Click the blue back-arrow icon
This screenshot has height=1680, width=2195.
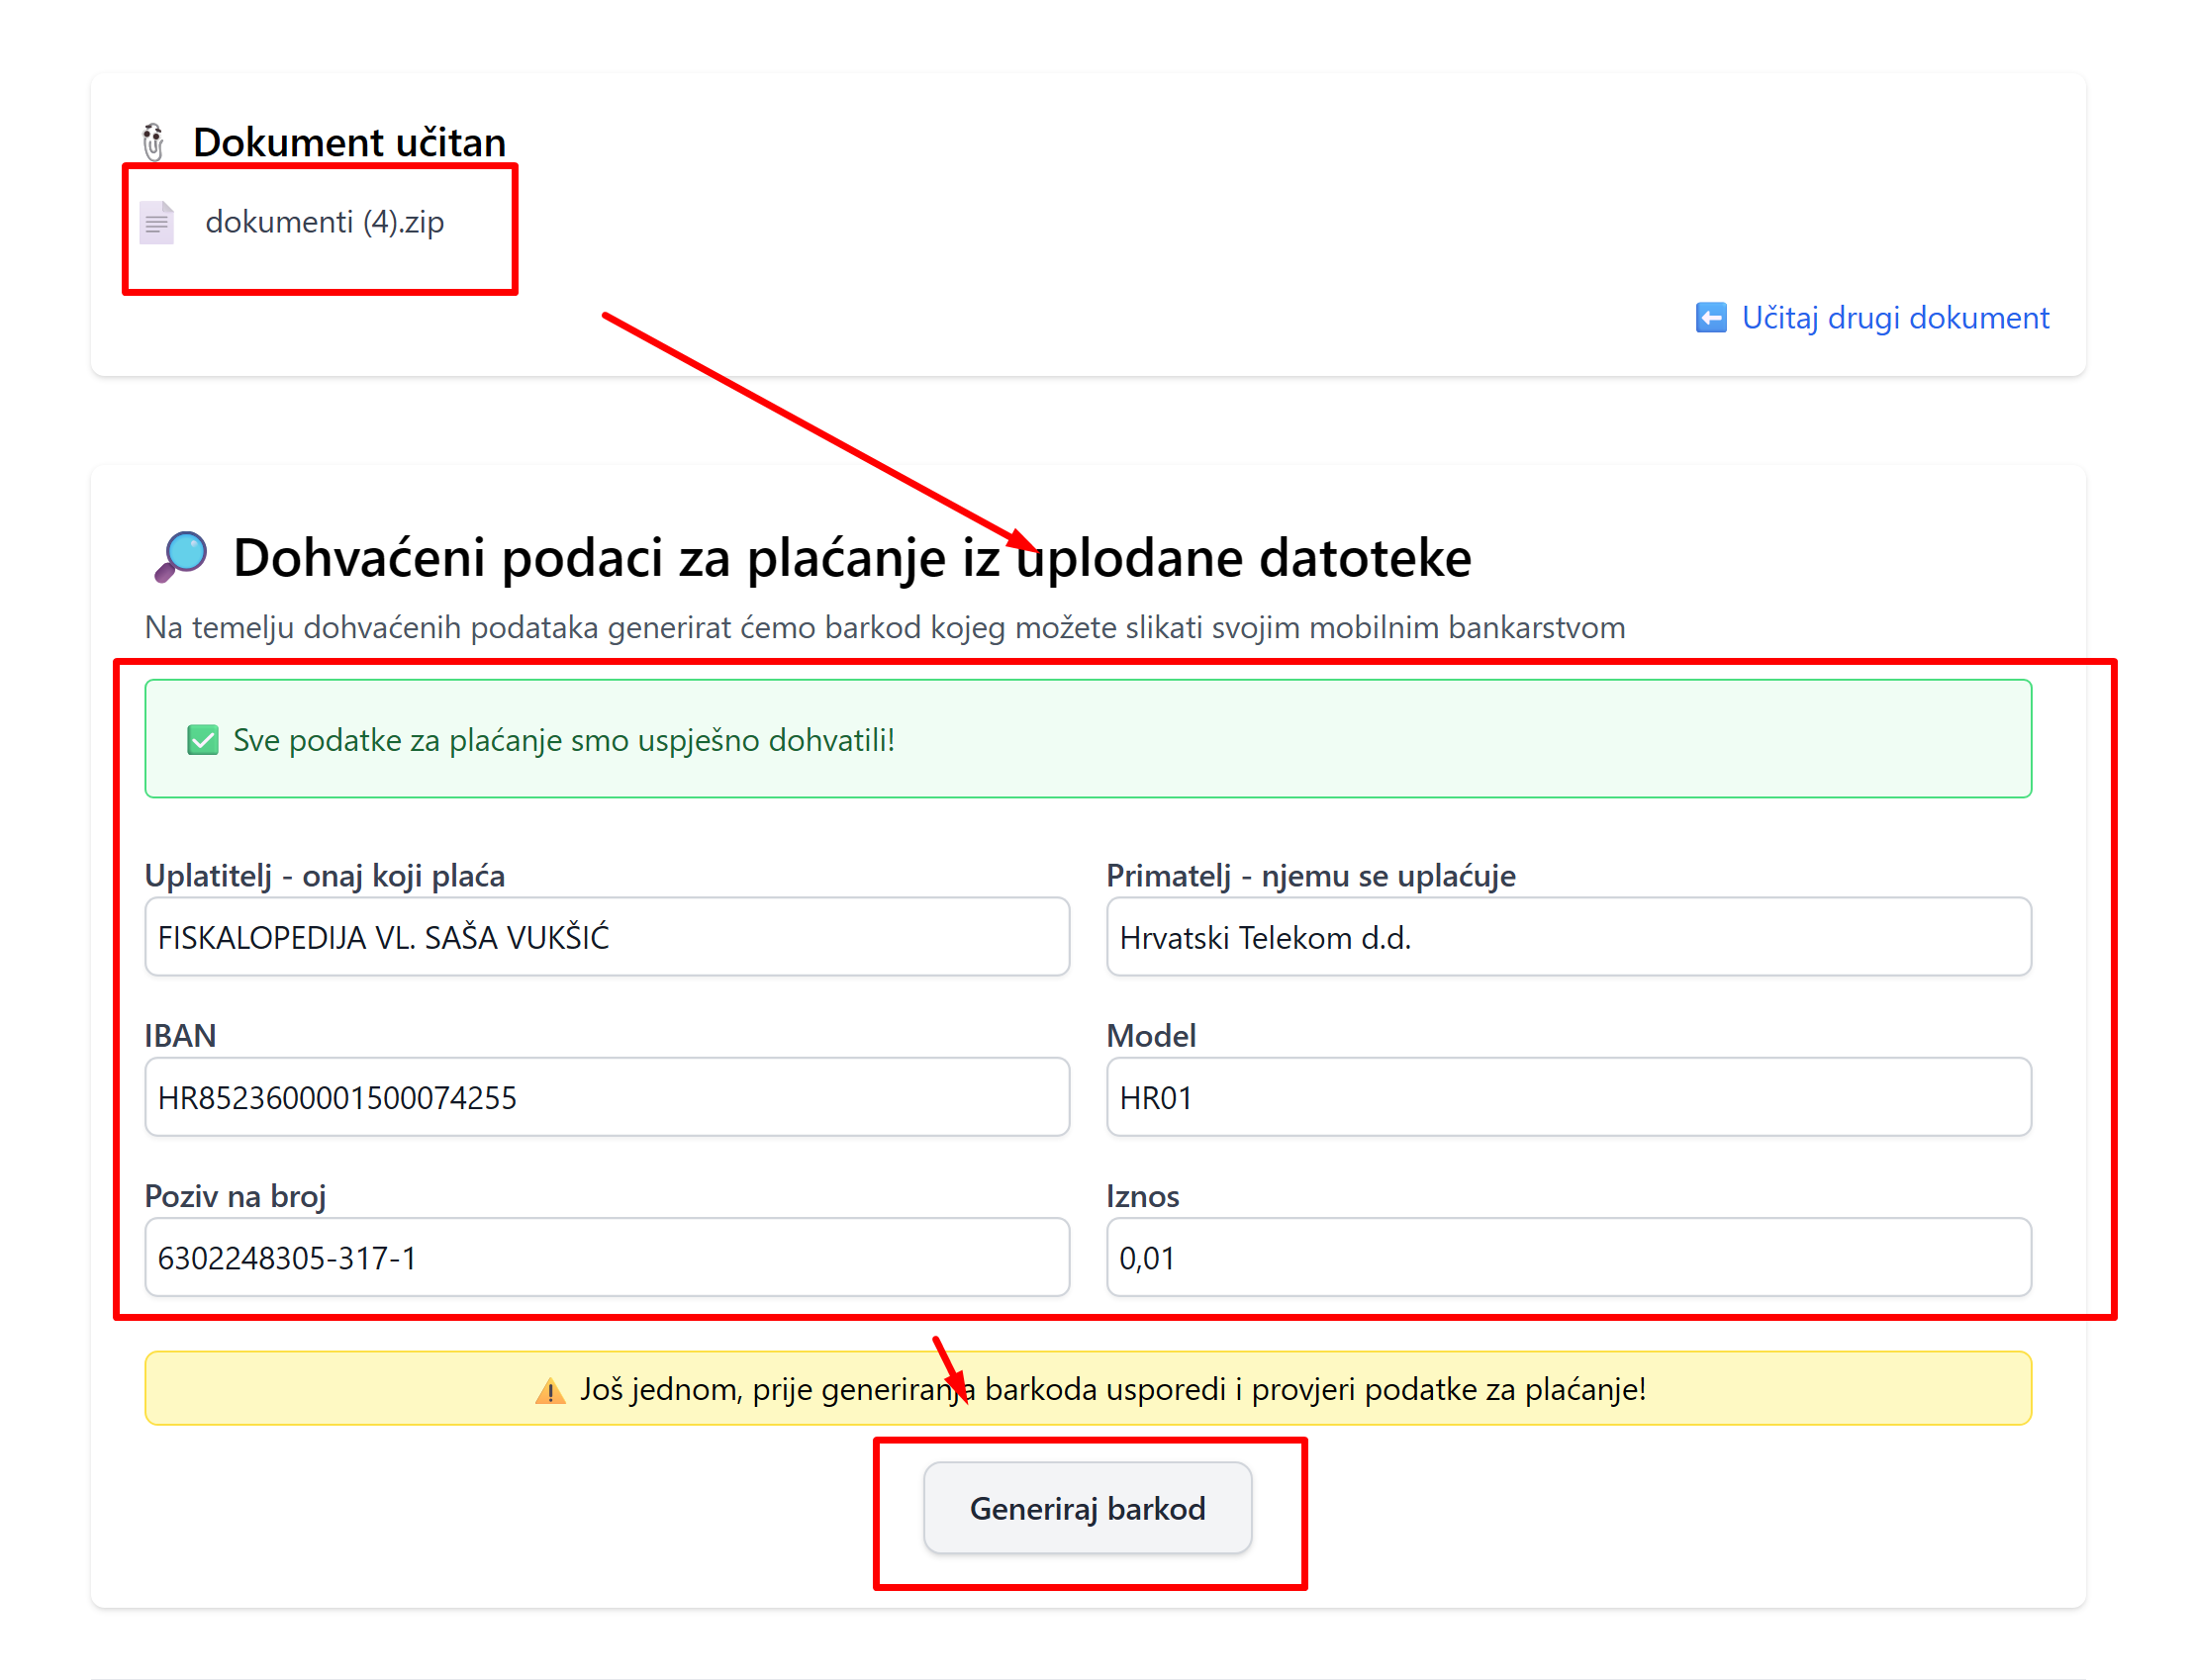click(1711, 318)
